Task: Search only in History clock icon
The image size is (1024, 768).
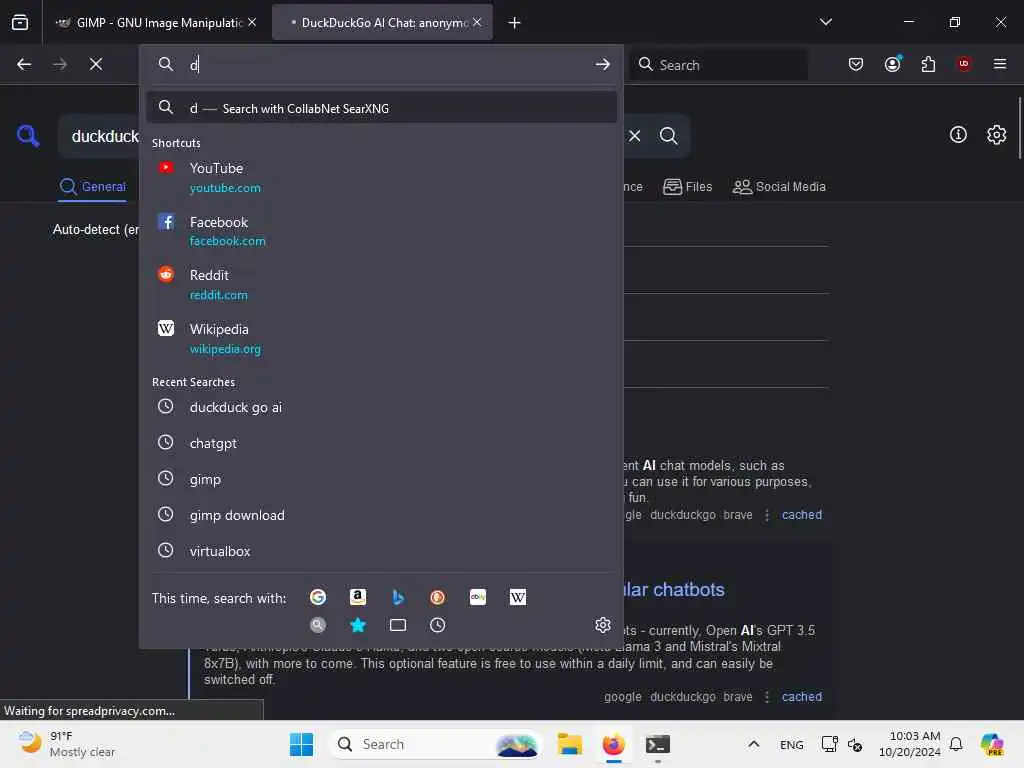Action: (438, 625)
